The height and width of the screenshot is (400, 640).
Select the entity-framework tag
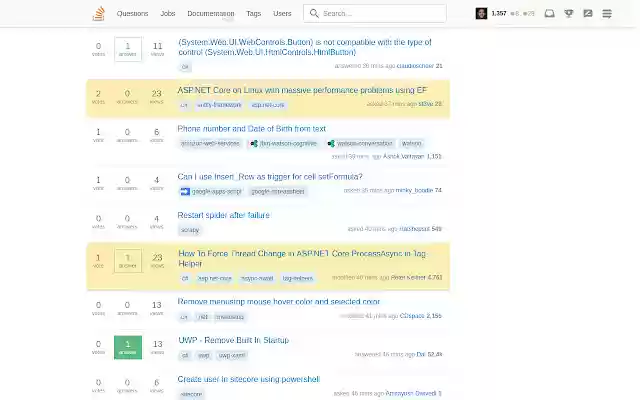[219, 105]
